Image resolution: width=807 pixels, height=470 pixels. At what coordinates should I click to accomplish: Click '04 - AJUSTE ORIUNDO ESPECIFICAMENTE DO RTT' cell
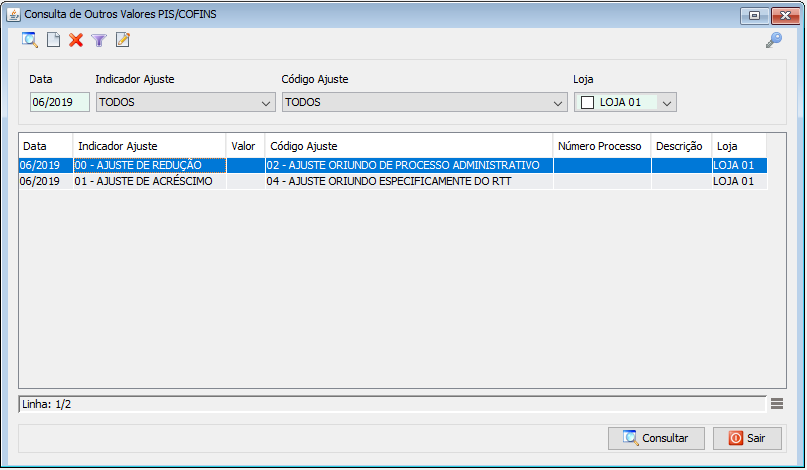[x=409, y=181]
